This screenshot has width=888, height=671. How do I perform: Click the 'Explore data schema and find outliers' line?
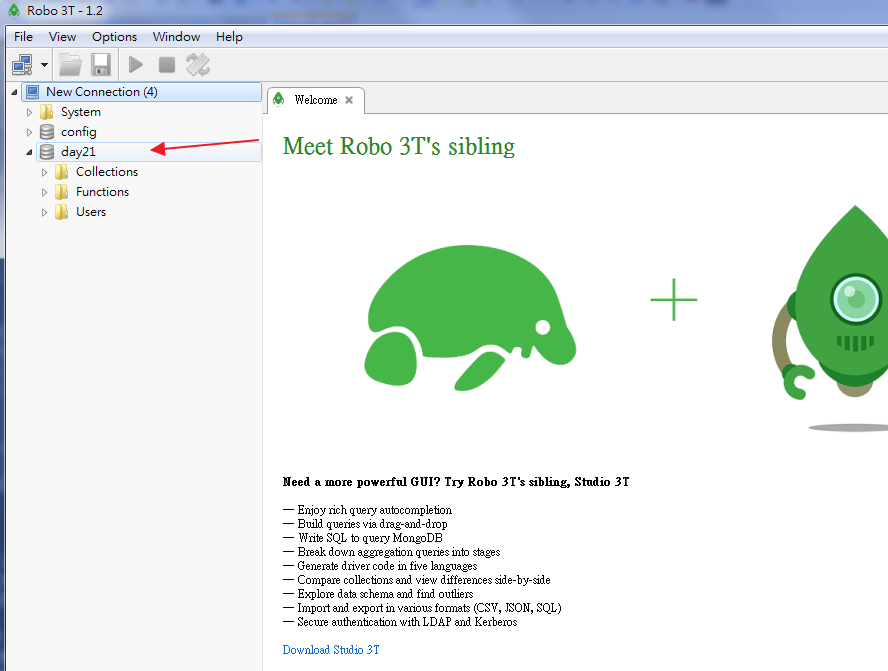point(378,594)
